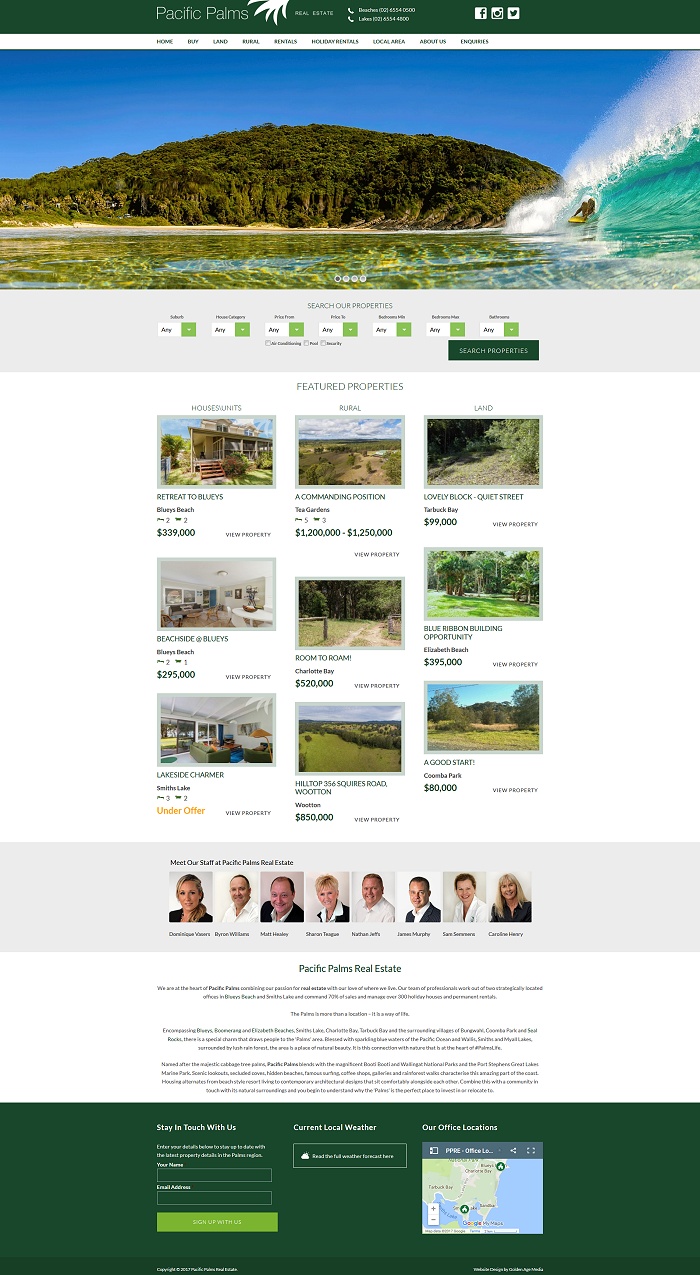Open the Twitter icon in header

point(513,13)
